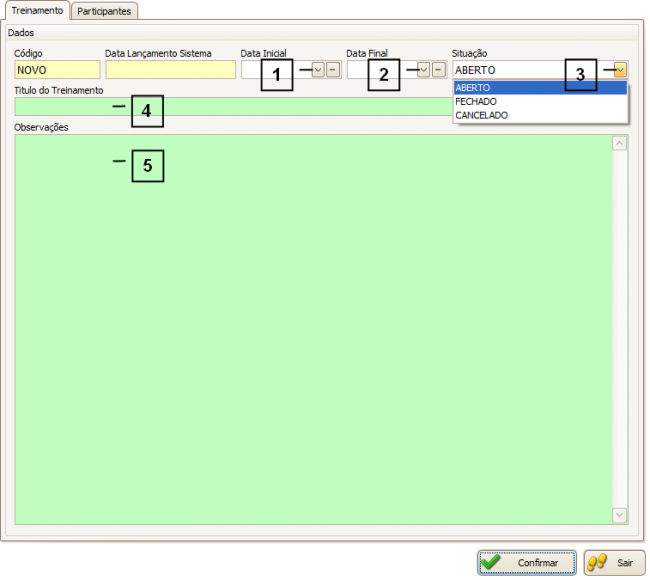This screenshot has width=650, height=580.
Task: Click the green checkmark icon on Confirmar
Action: [491, 563]
